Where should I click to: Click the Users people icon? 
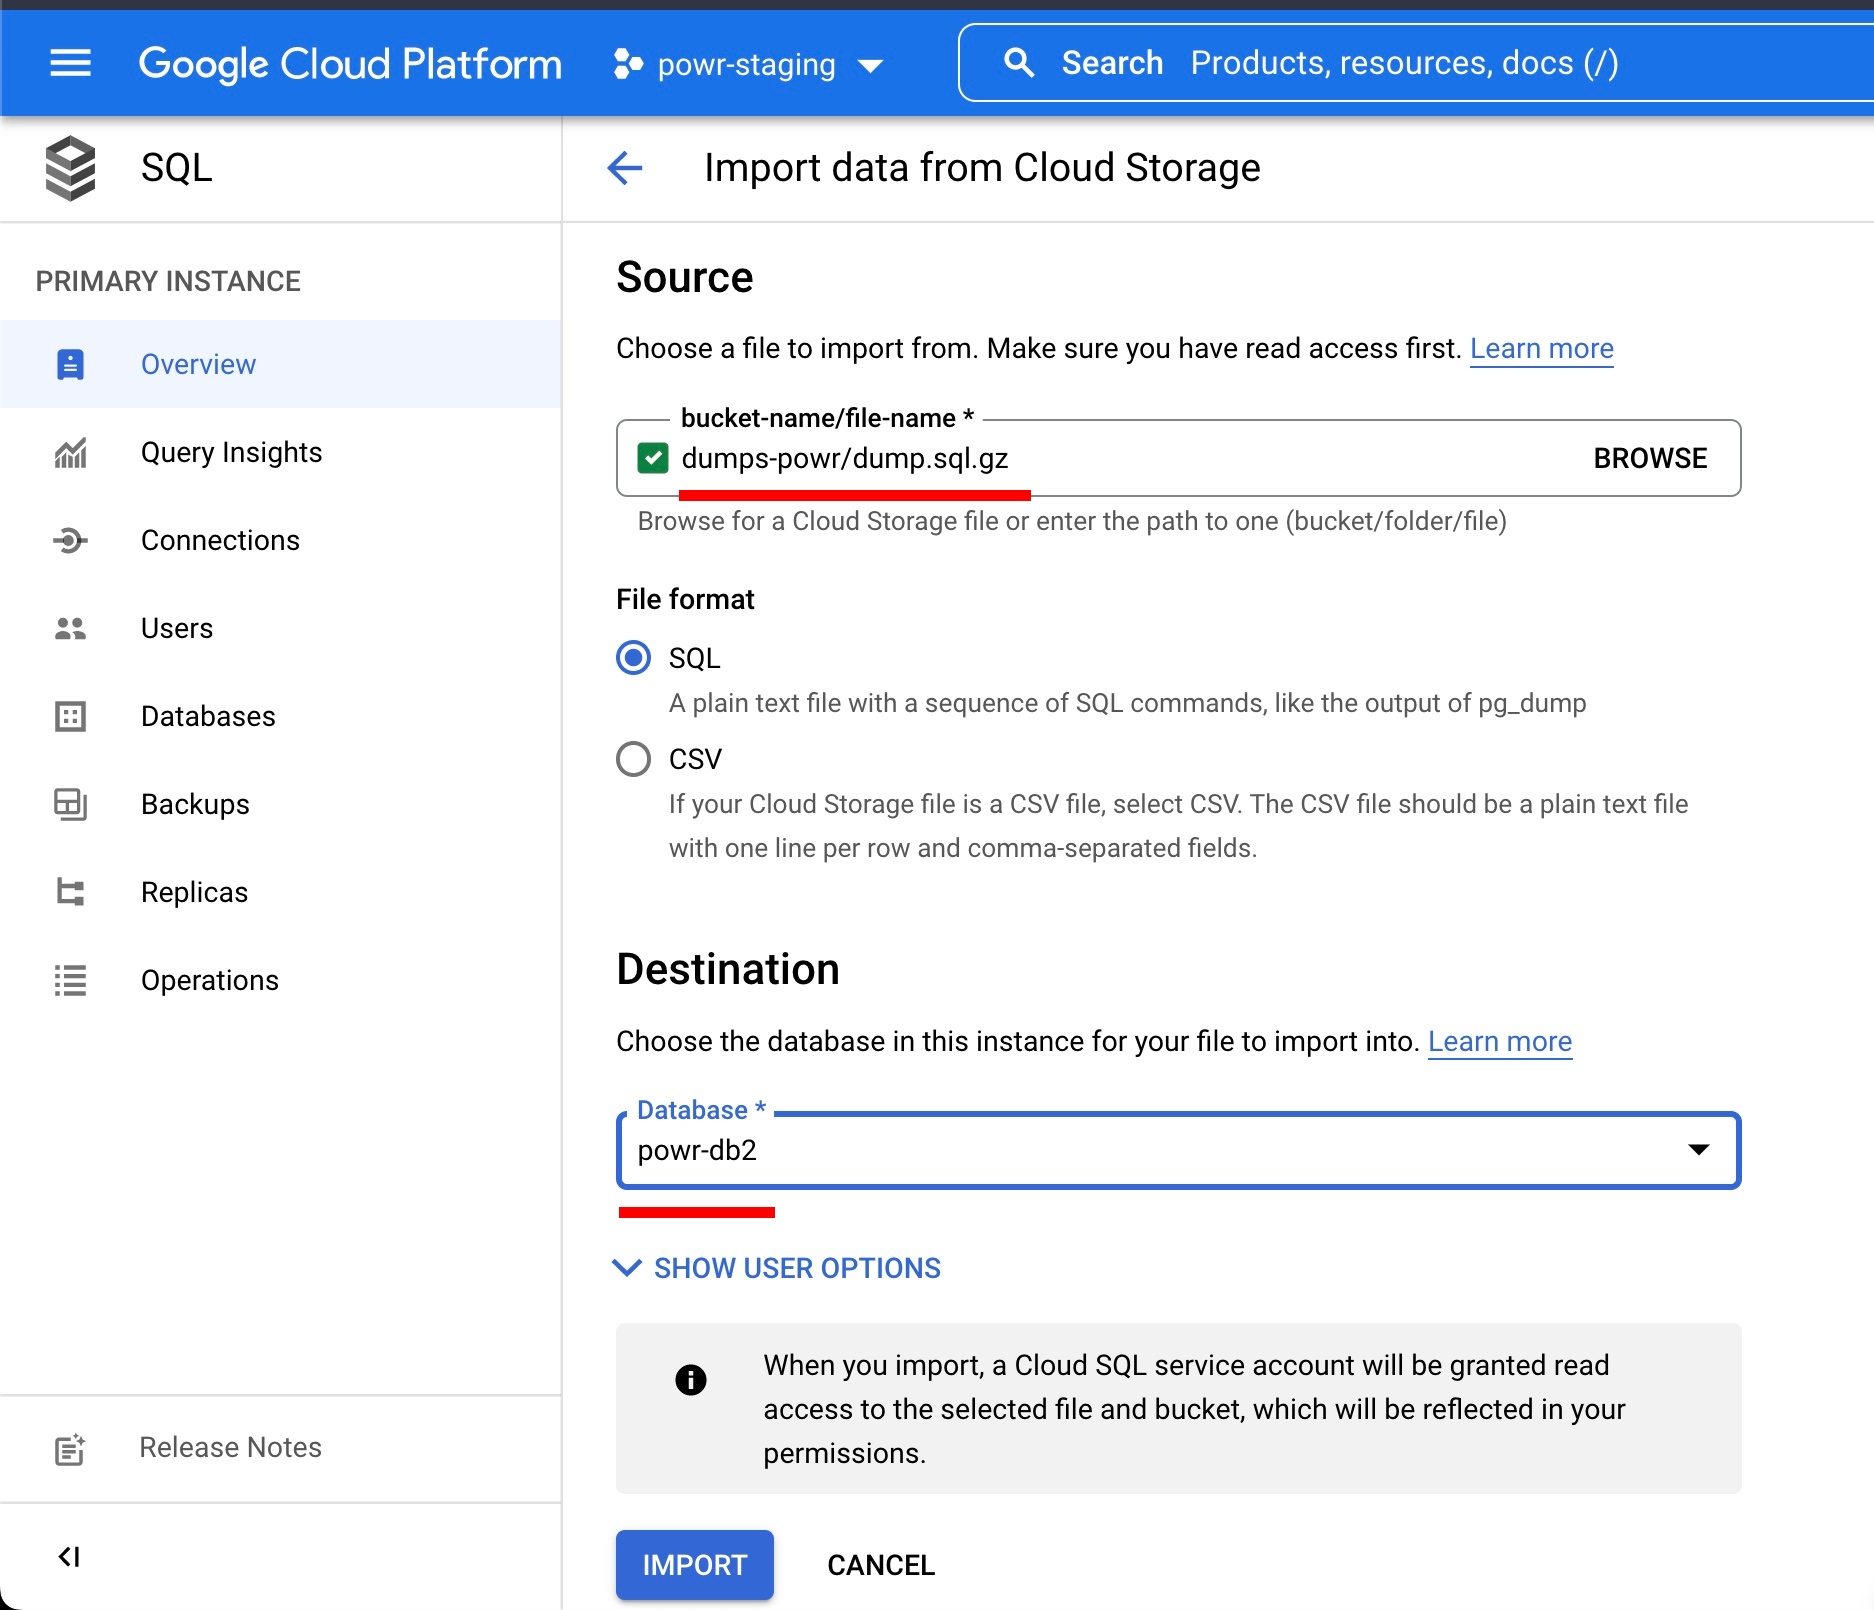coord(70,629)
